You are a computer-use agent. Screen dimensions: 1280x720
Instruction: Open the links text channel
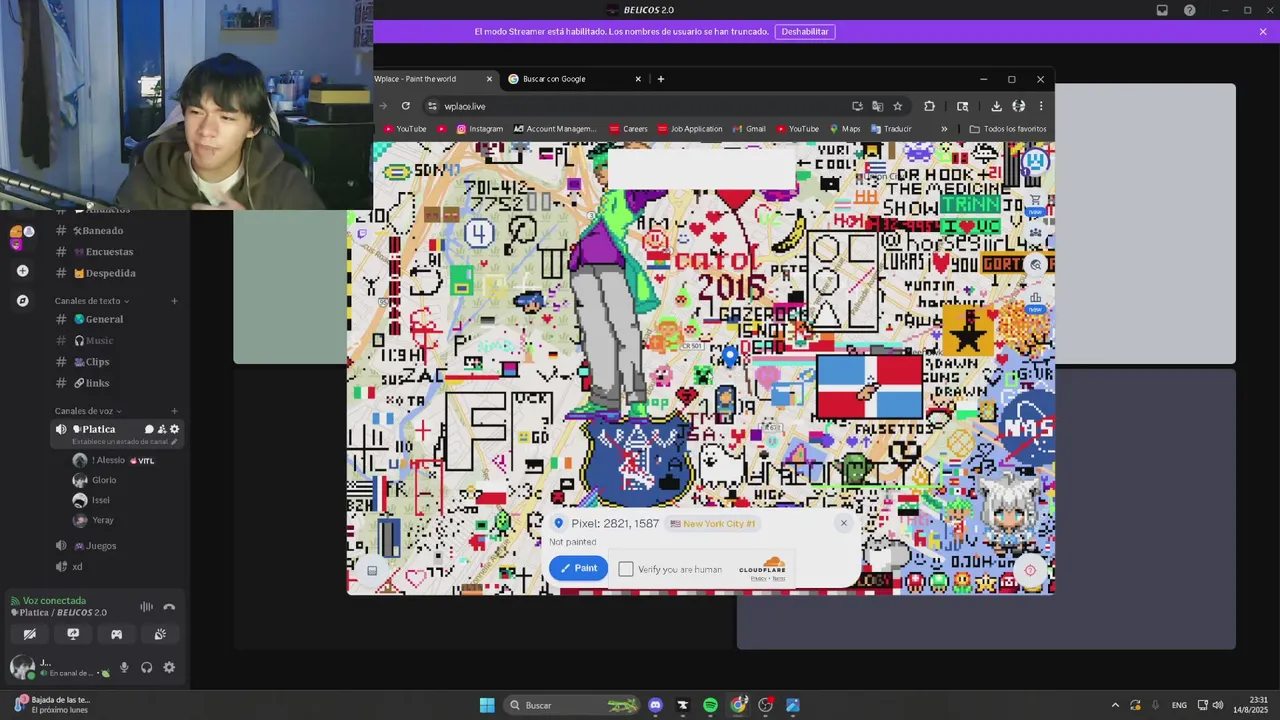pos(118,383)
